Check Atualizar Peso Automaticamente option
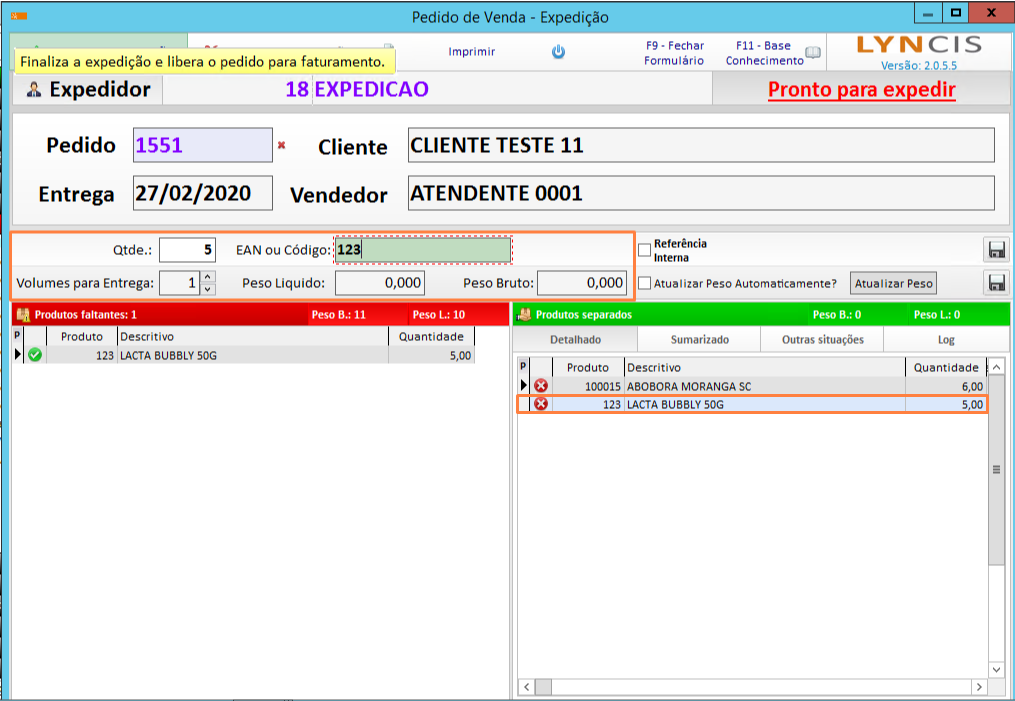1015x701 pixels. 645,283
